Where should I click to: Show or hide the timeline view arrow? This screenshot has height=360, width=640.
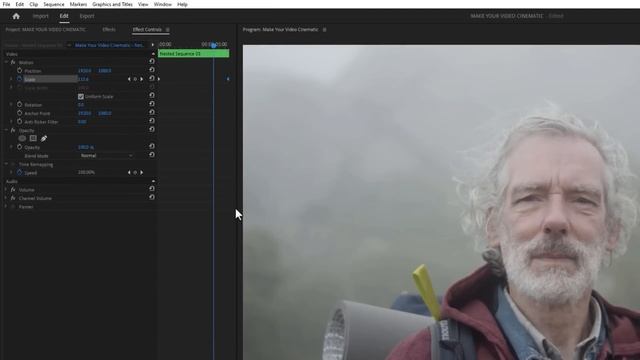click(153, 45)
